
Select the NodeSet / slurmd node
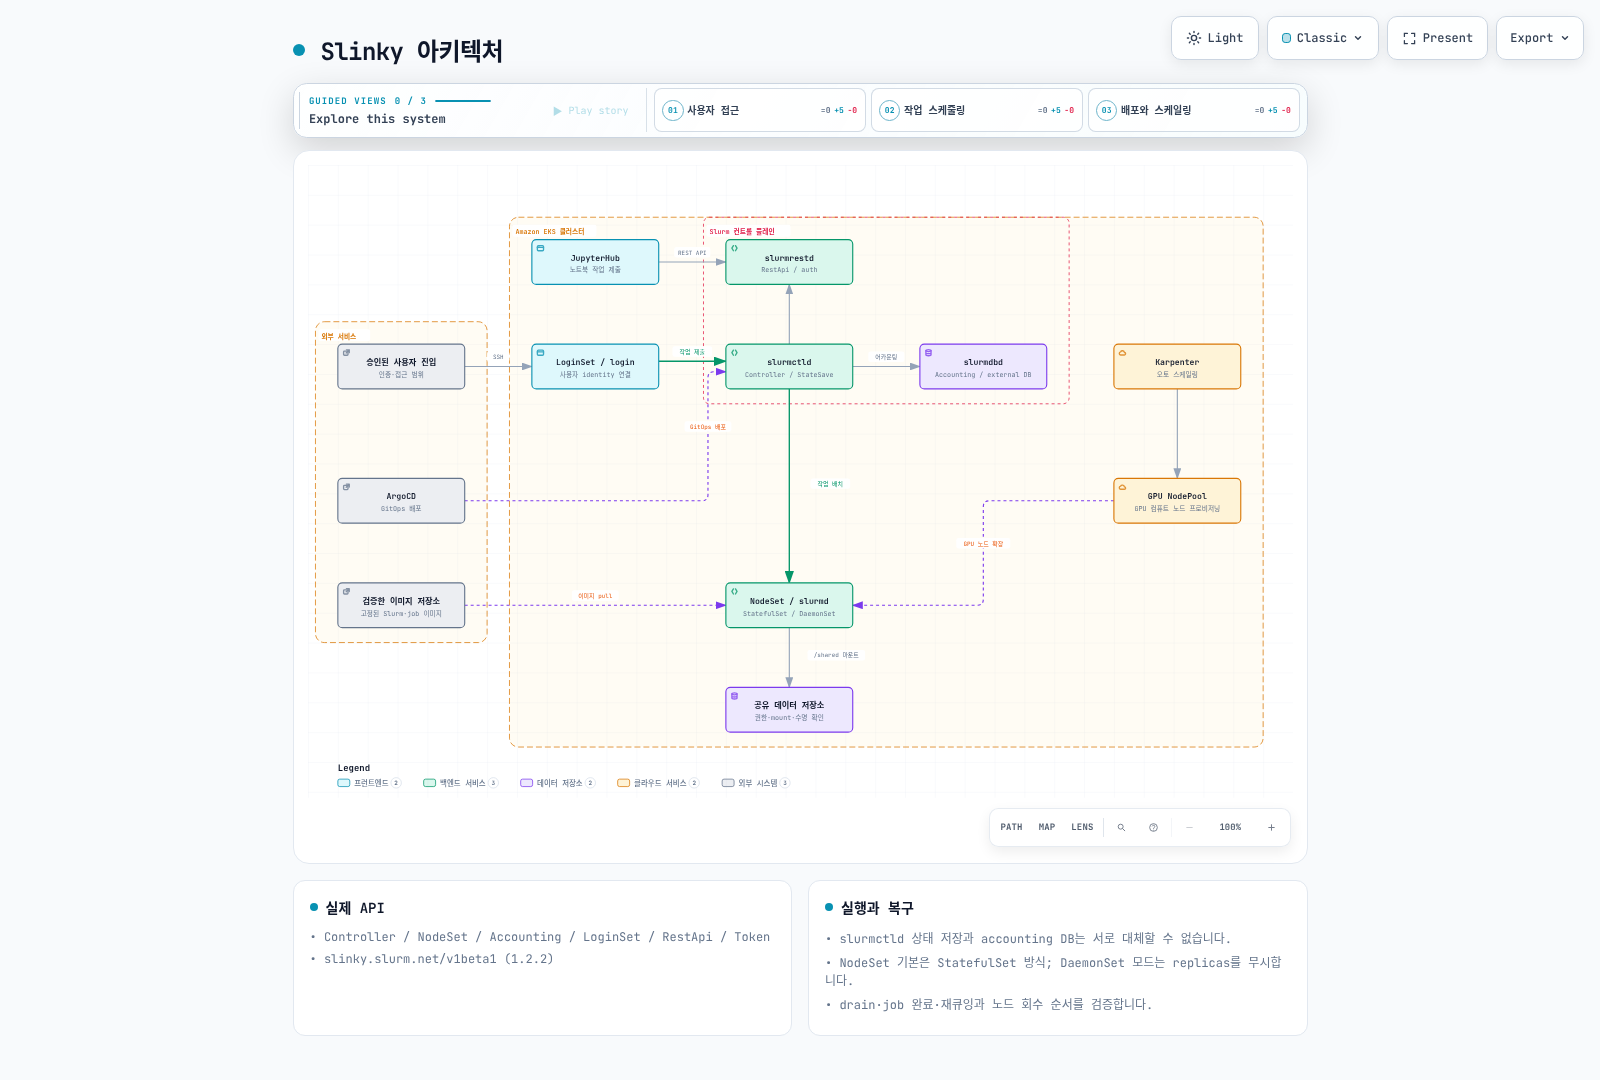789,605
